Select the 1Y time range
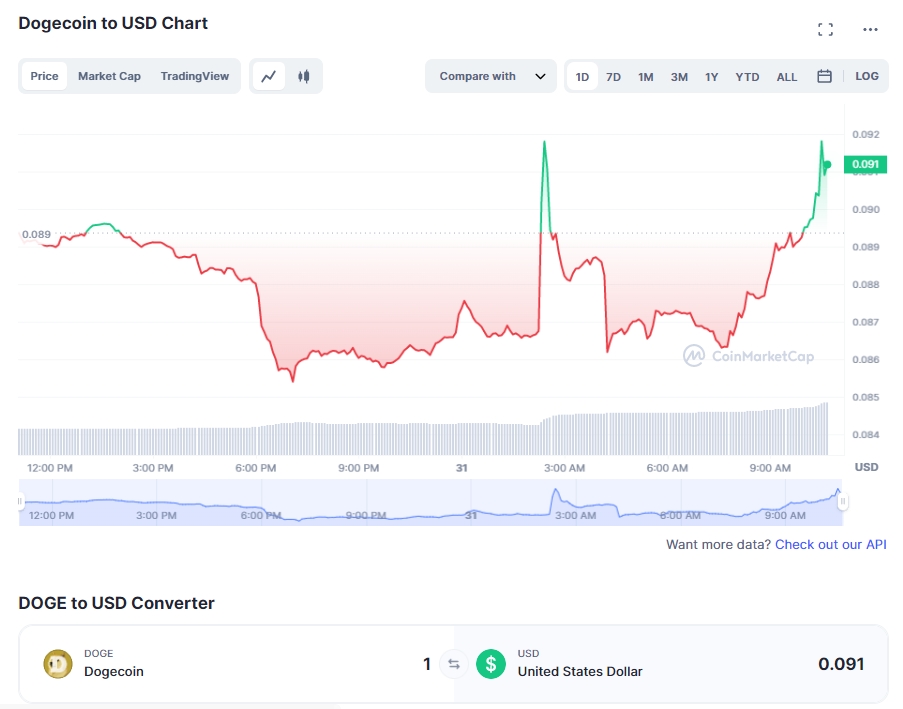The image size is (903, 709). [x=711, y=77]
